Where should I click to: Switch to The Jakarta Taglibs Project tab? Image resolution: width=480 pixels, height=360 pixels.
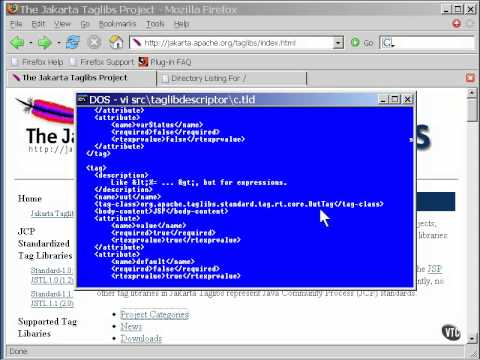82,78
